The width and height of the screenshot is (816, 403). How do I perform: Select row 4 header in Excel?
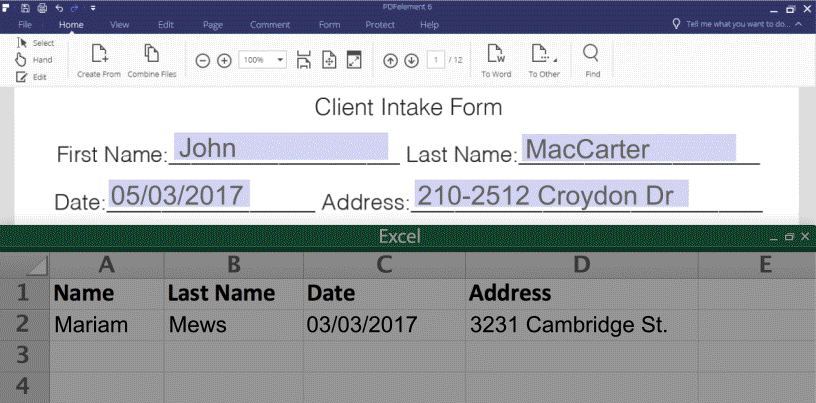(24, 387)
